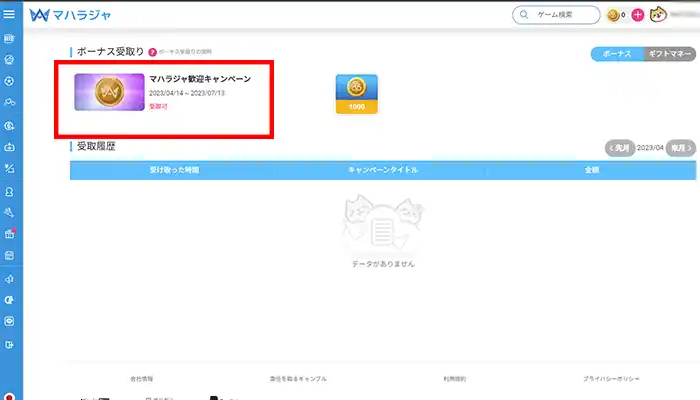Click the gift box icon in sidebar
This screenshot has height=400, width=700.
click(10, 234)
